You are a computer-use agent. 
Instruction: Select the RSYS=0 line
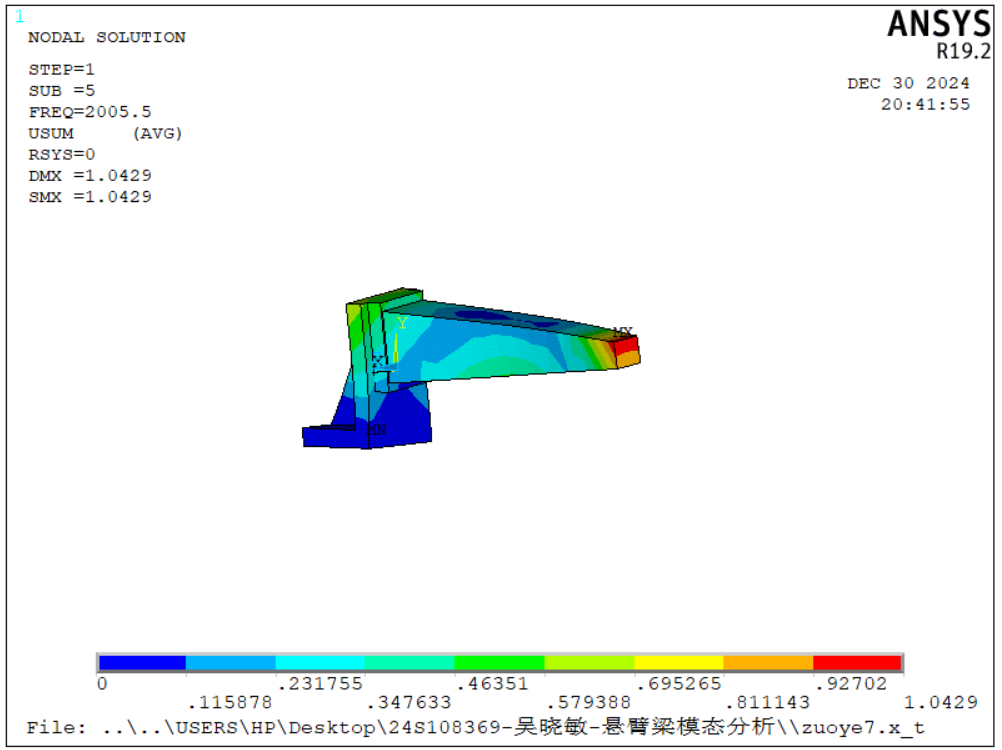pyautogui.click(x=61, y=155)
